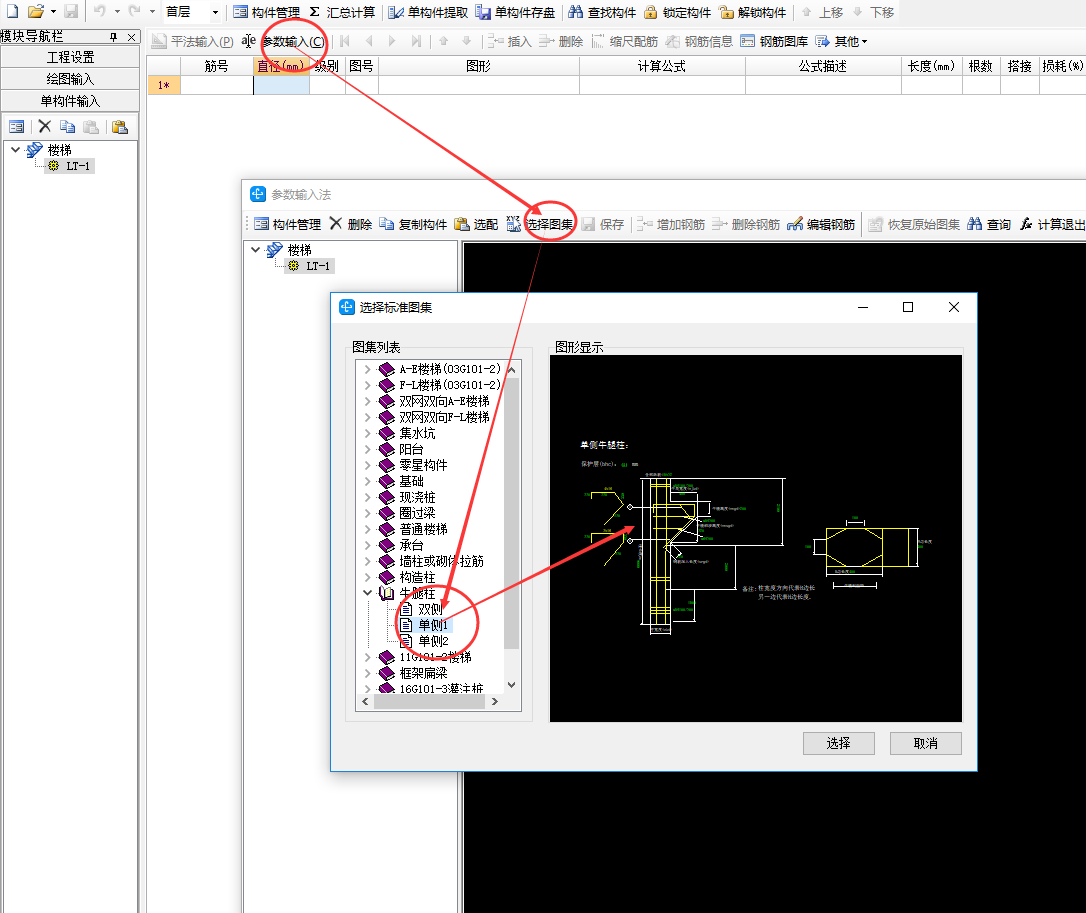Click 查询 in 参数输入法 toolbar
The width and height of the screenshot is (1086, 913).
click(989, 224)
